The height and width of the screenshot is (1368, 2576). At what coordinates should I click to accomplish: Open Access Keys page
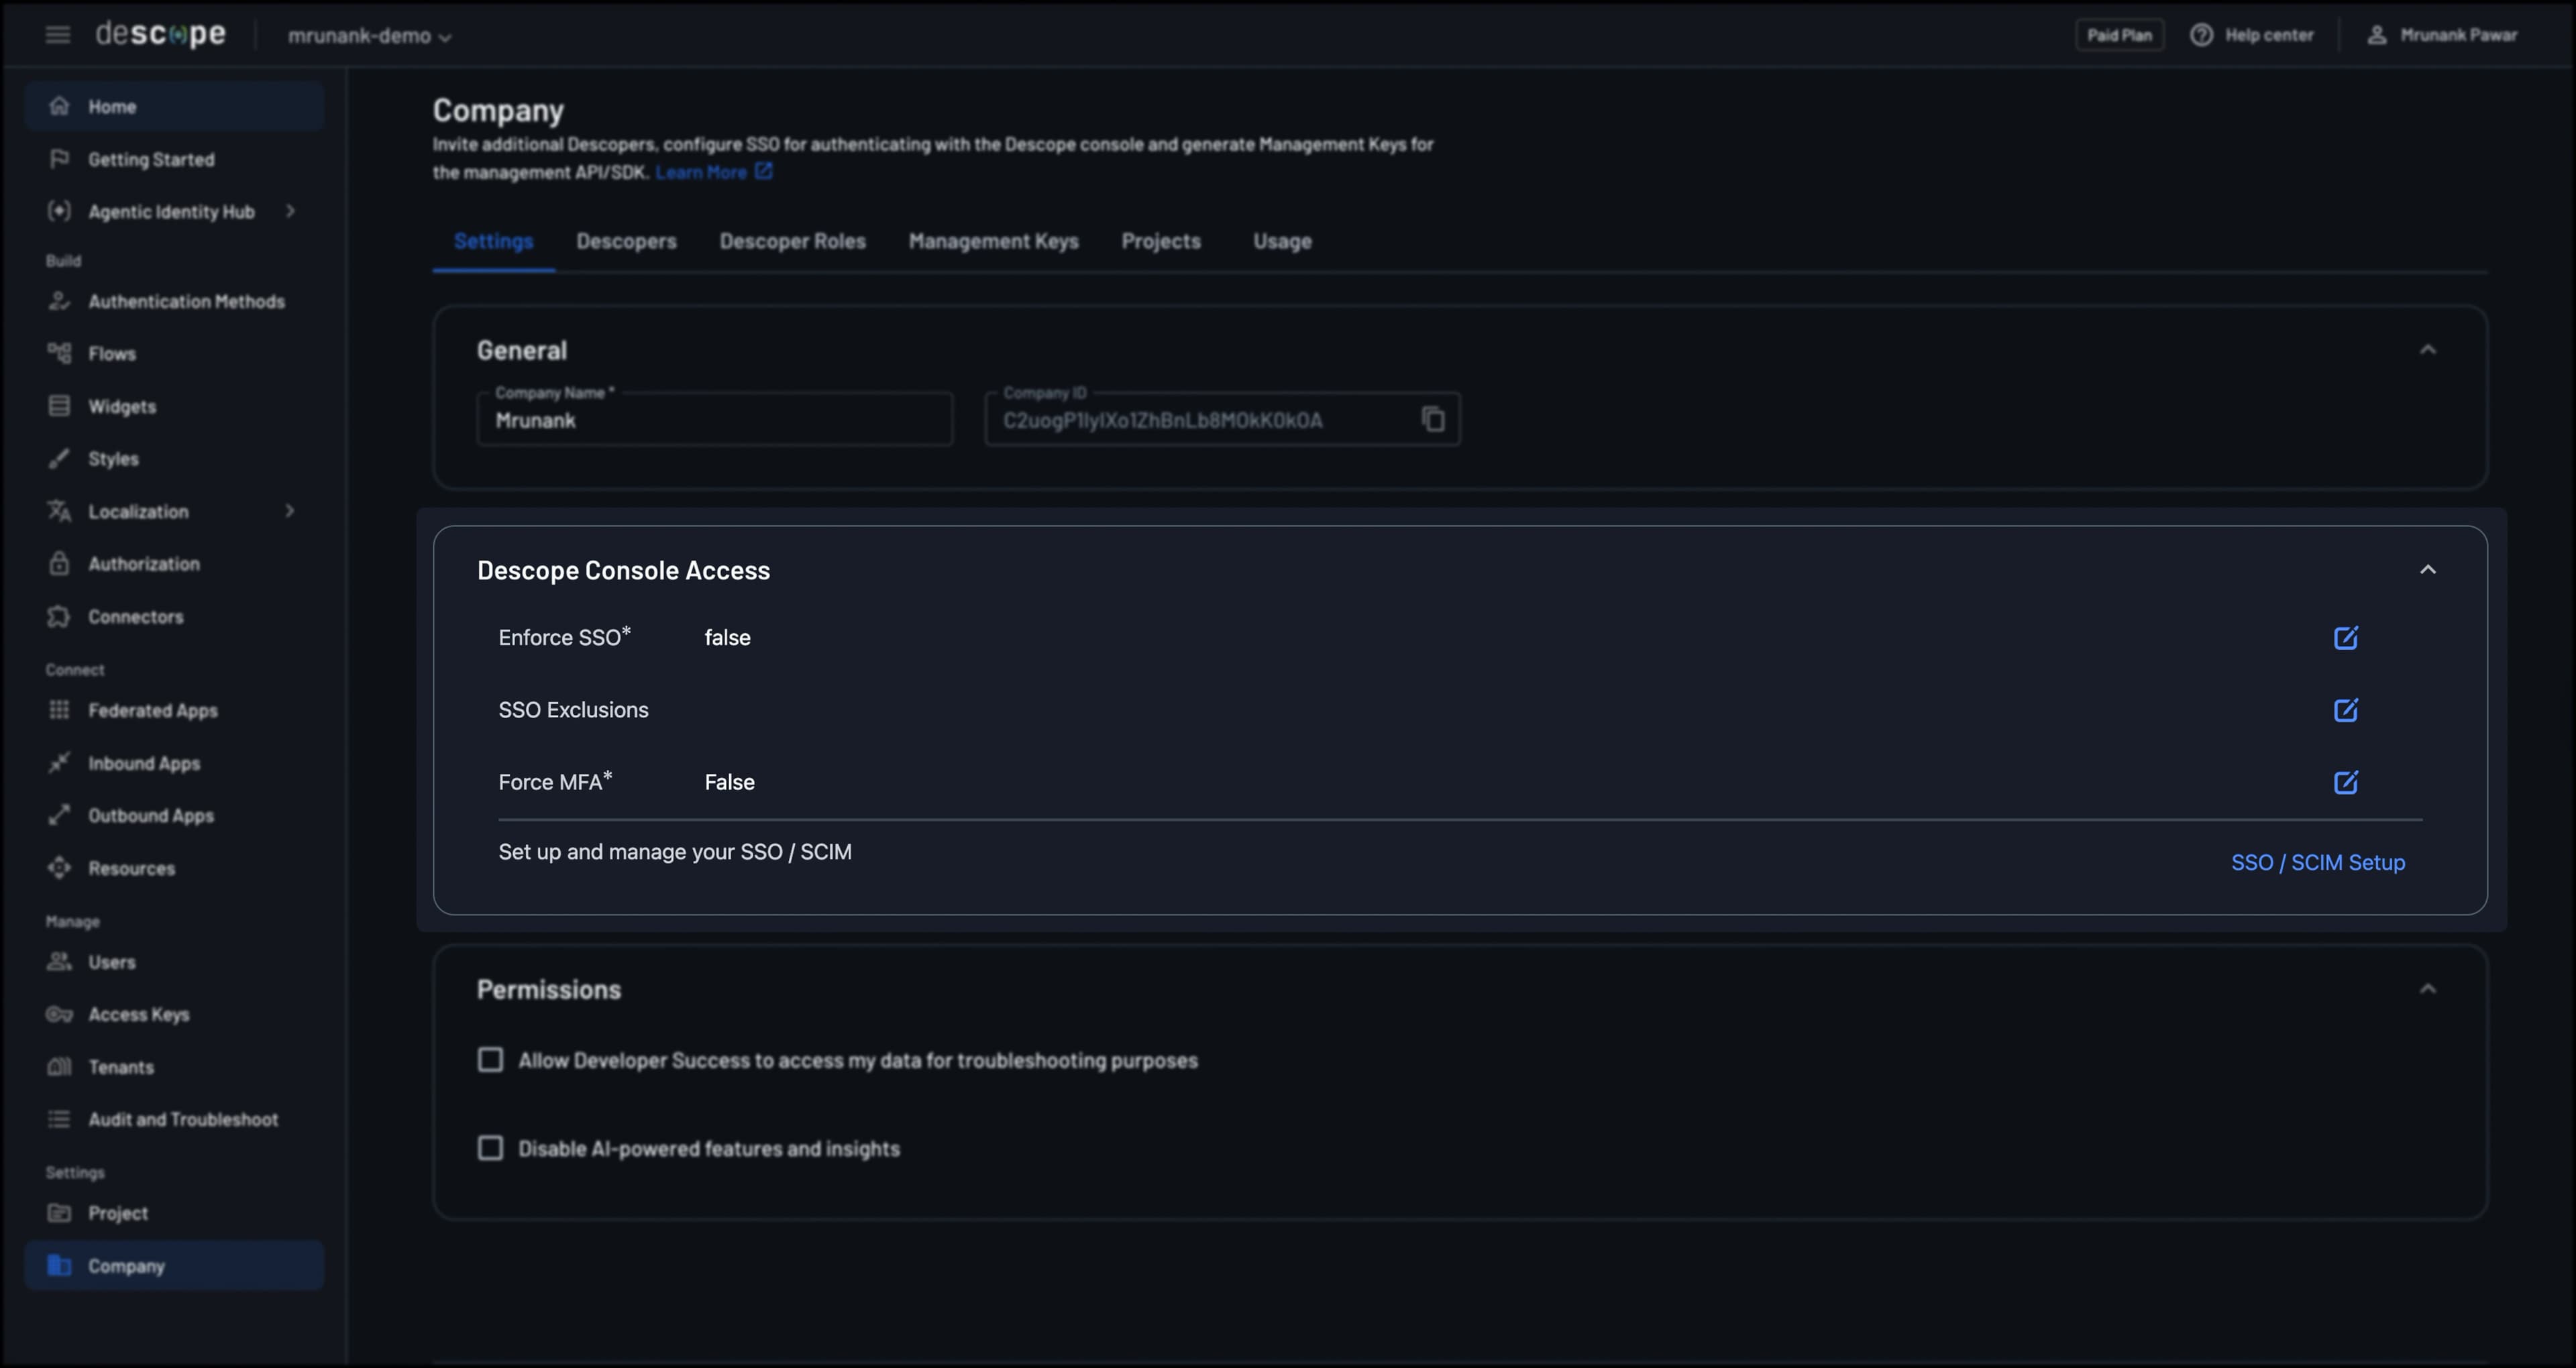coord(174,1014)
